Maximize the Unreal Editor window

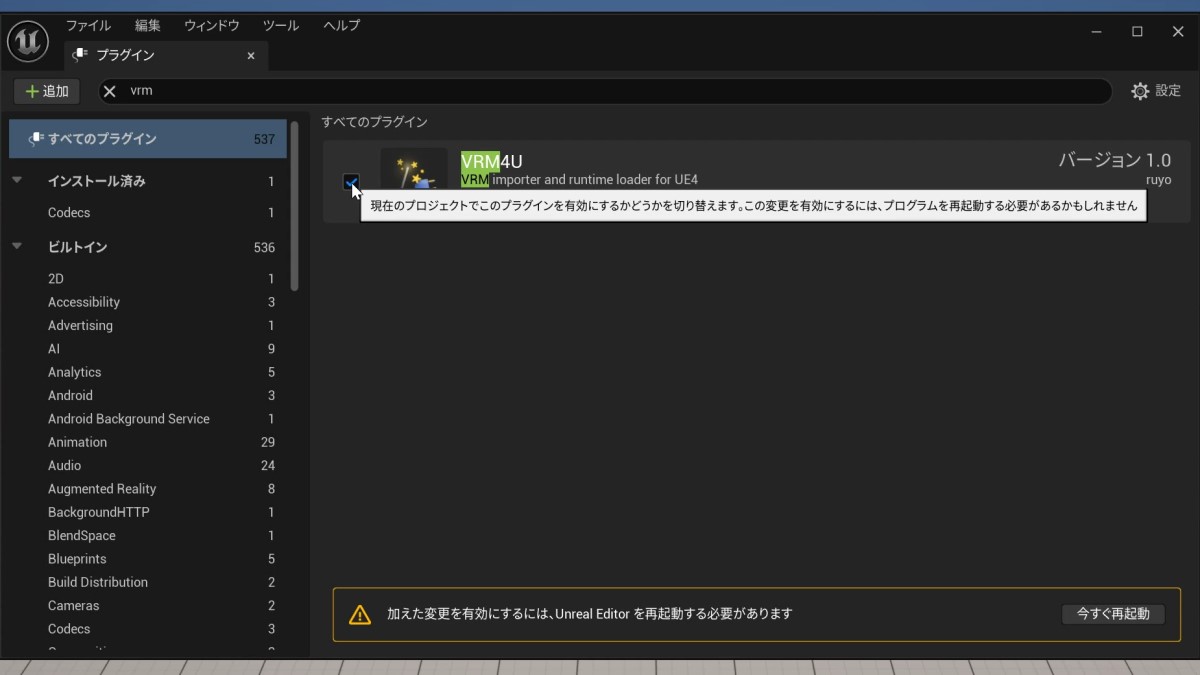click(1137, 32)
